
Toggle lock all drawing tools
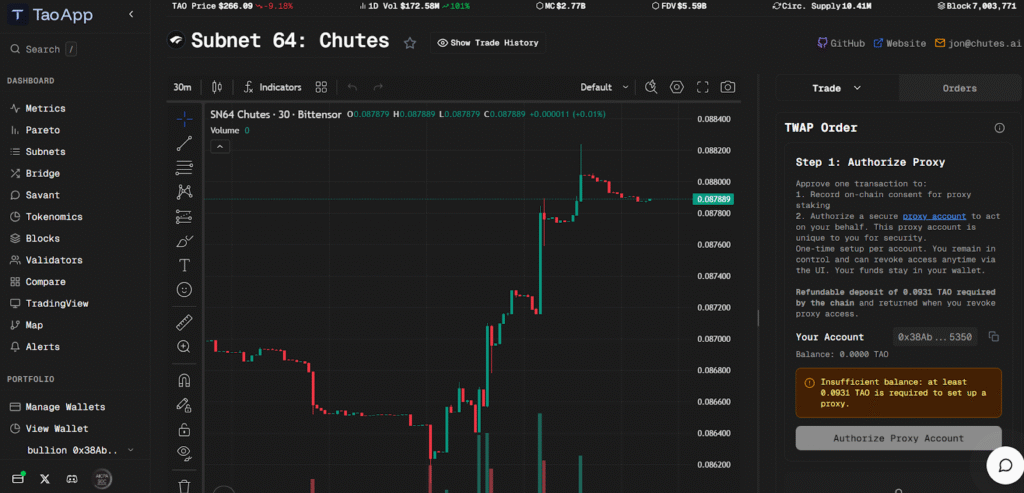(184, 429)
